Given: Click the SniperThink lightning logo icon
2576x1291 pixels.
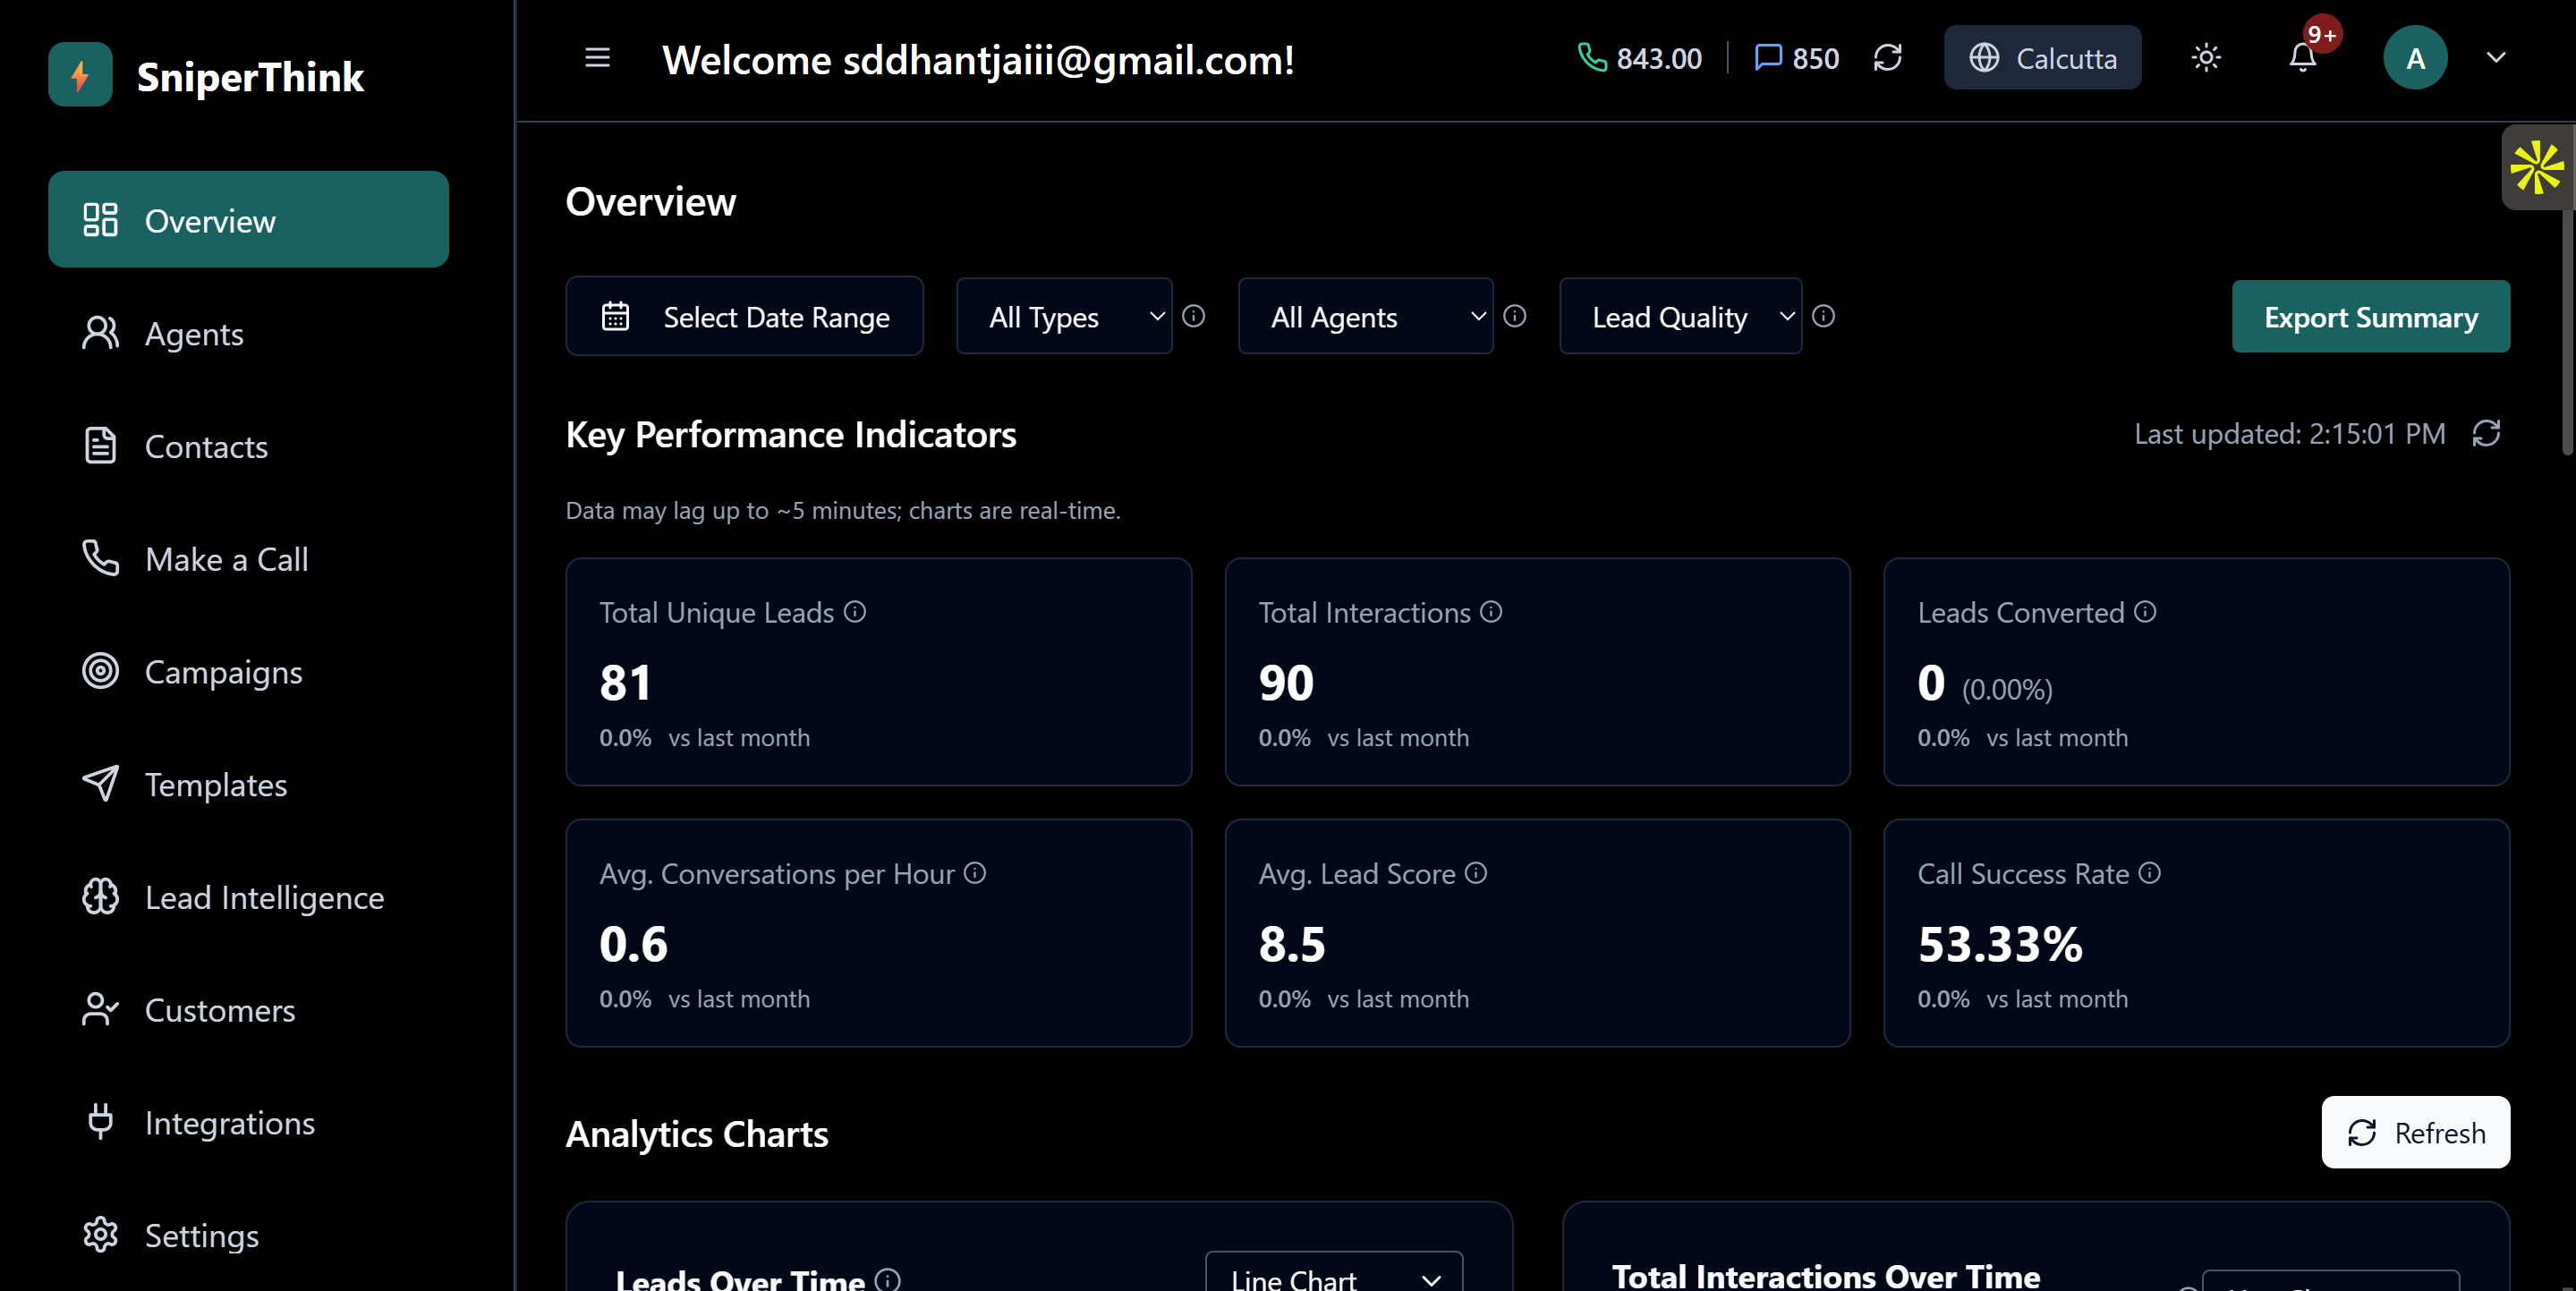Looking at the screenshot, I should (80, 75).
